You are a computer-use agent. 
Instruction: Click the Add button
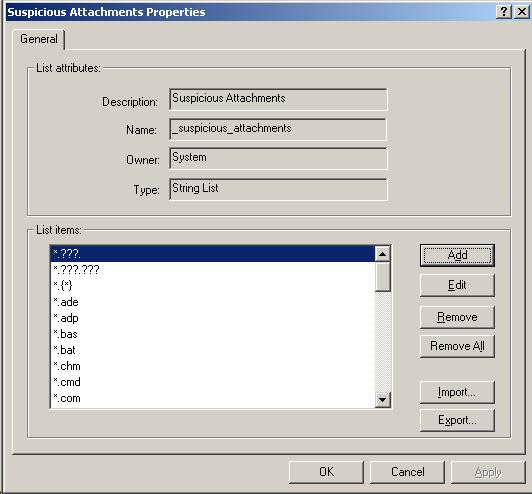point(457,255)
